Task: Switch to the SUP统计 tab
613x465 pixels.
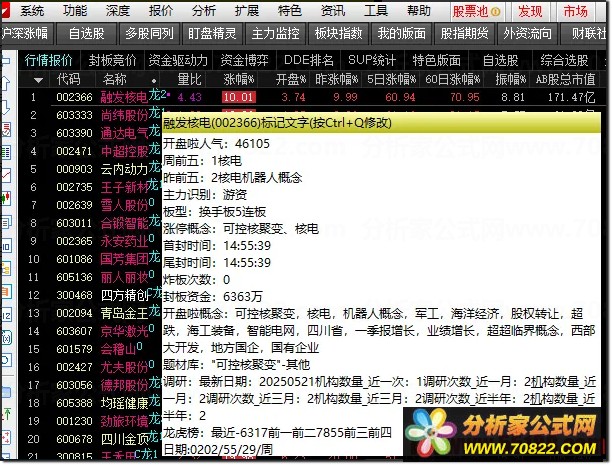Action: tap(372, 60)
